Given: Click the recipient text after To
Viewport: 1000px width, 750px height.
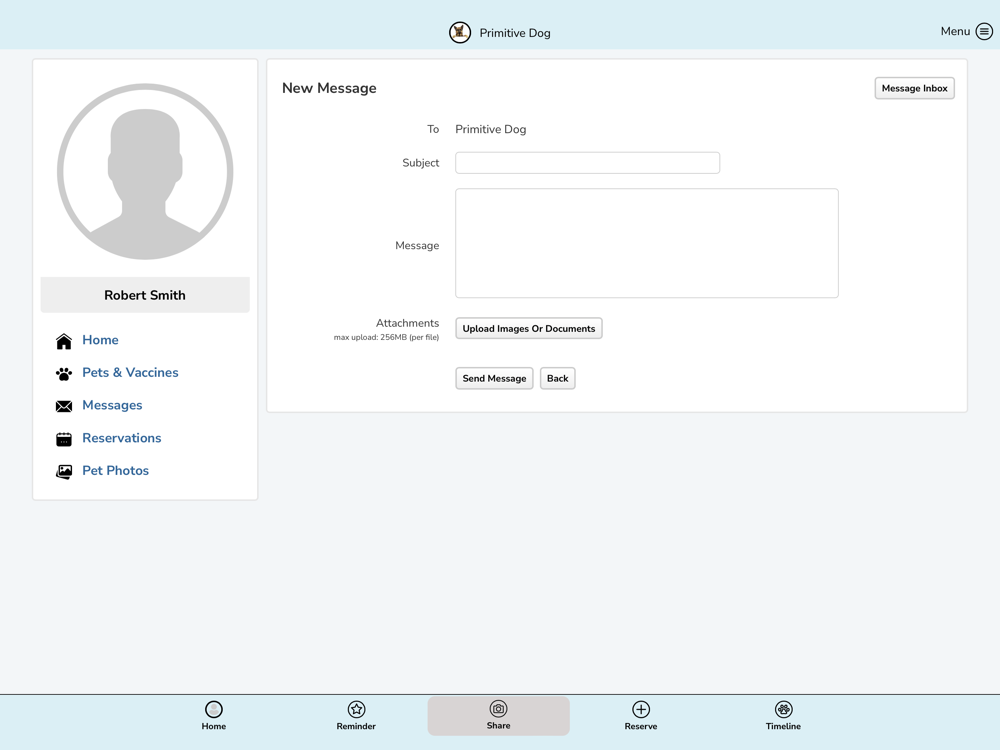Looking at the screenshot, I should (490, 129).
